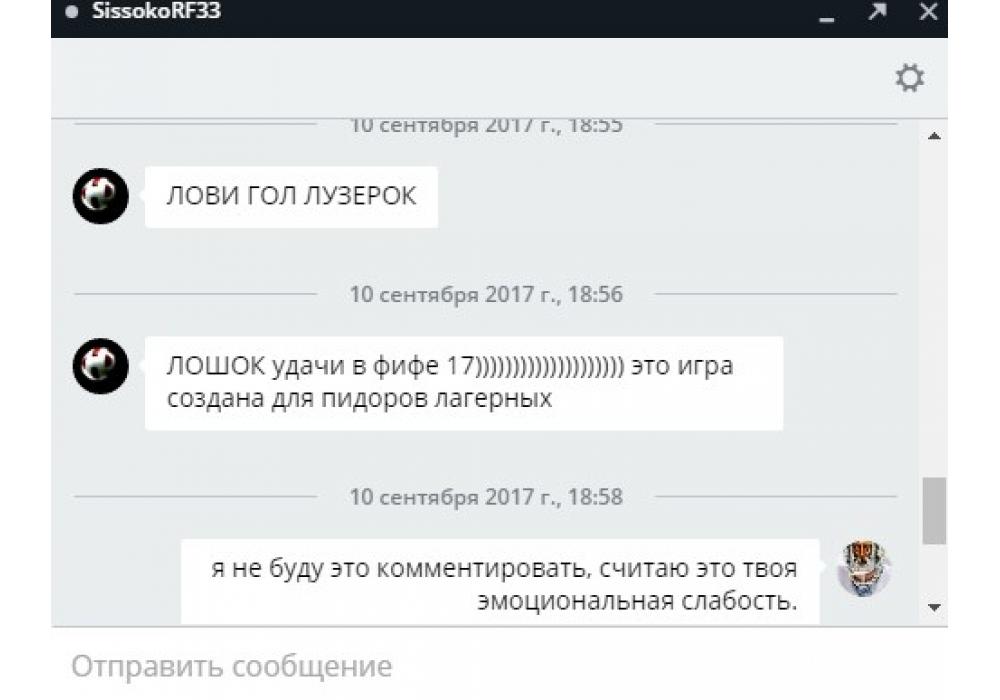Image resolution: width=1000 pixels, height=700 pixels.
Task: Select the reply я не буду это комментировать
Action: coord(500,582)
